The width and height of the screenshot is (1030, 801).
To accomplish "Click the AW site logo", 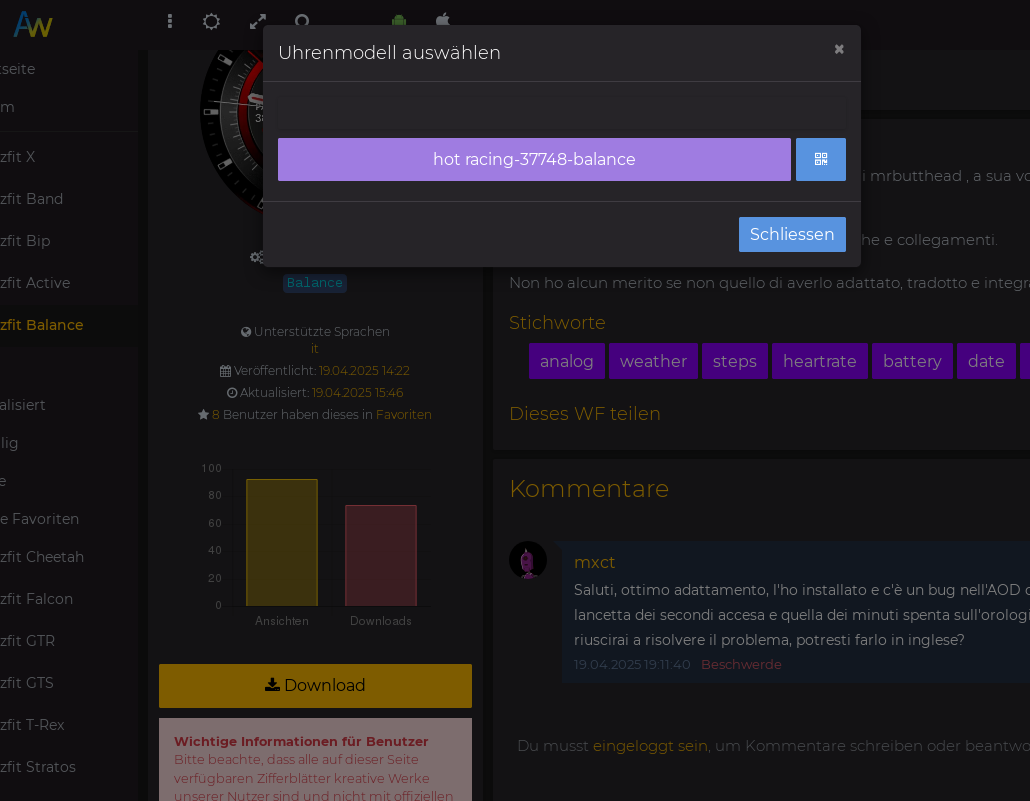I will [33, 24].
